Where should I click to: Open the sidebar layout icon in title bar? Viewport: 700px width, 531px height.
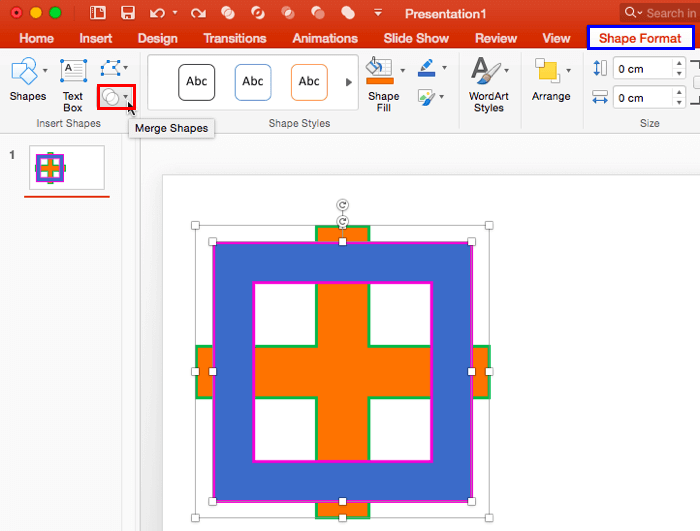coord(97,13)
